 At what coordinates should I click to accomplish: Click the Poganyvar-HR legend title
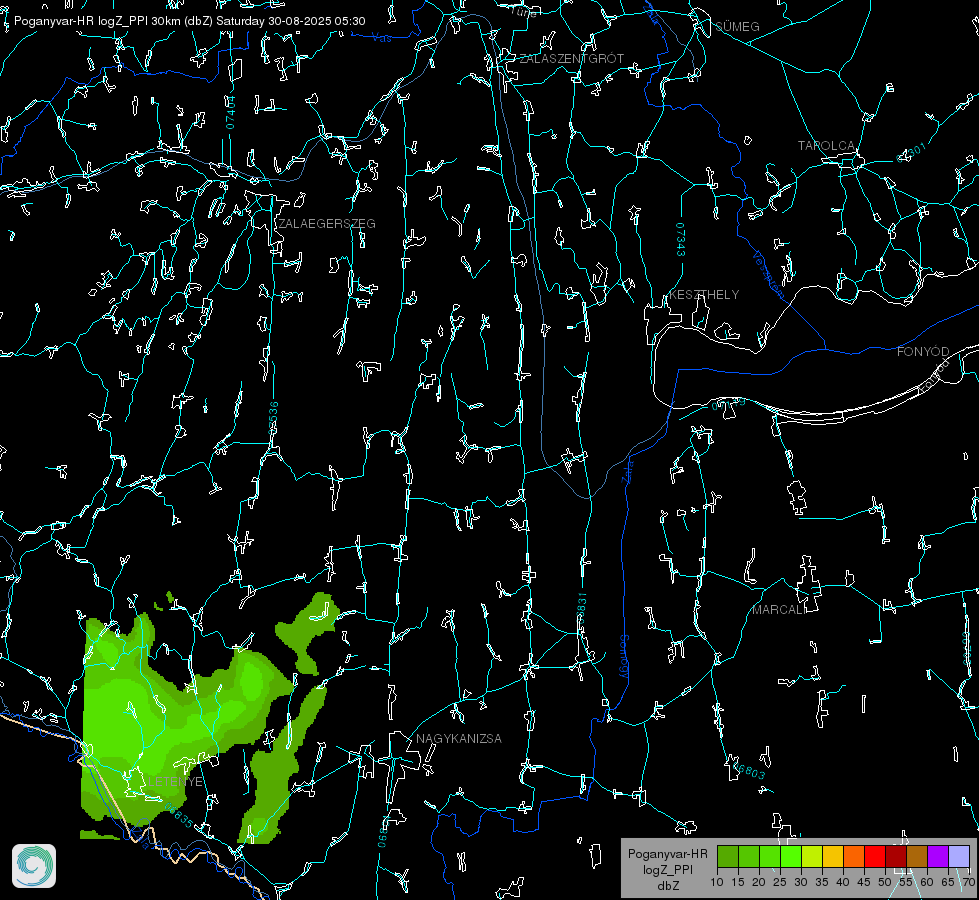point(668,853)
